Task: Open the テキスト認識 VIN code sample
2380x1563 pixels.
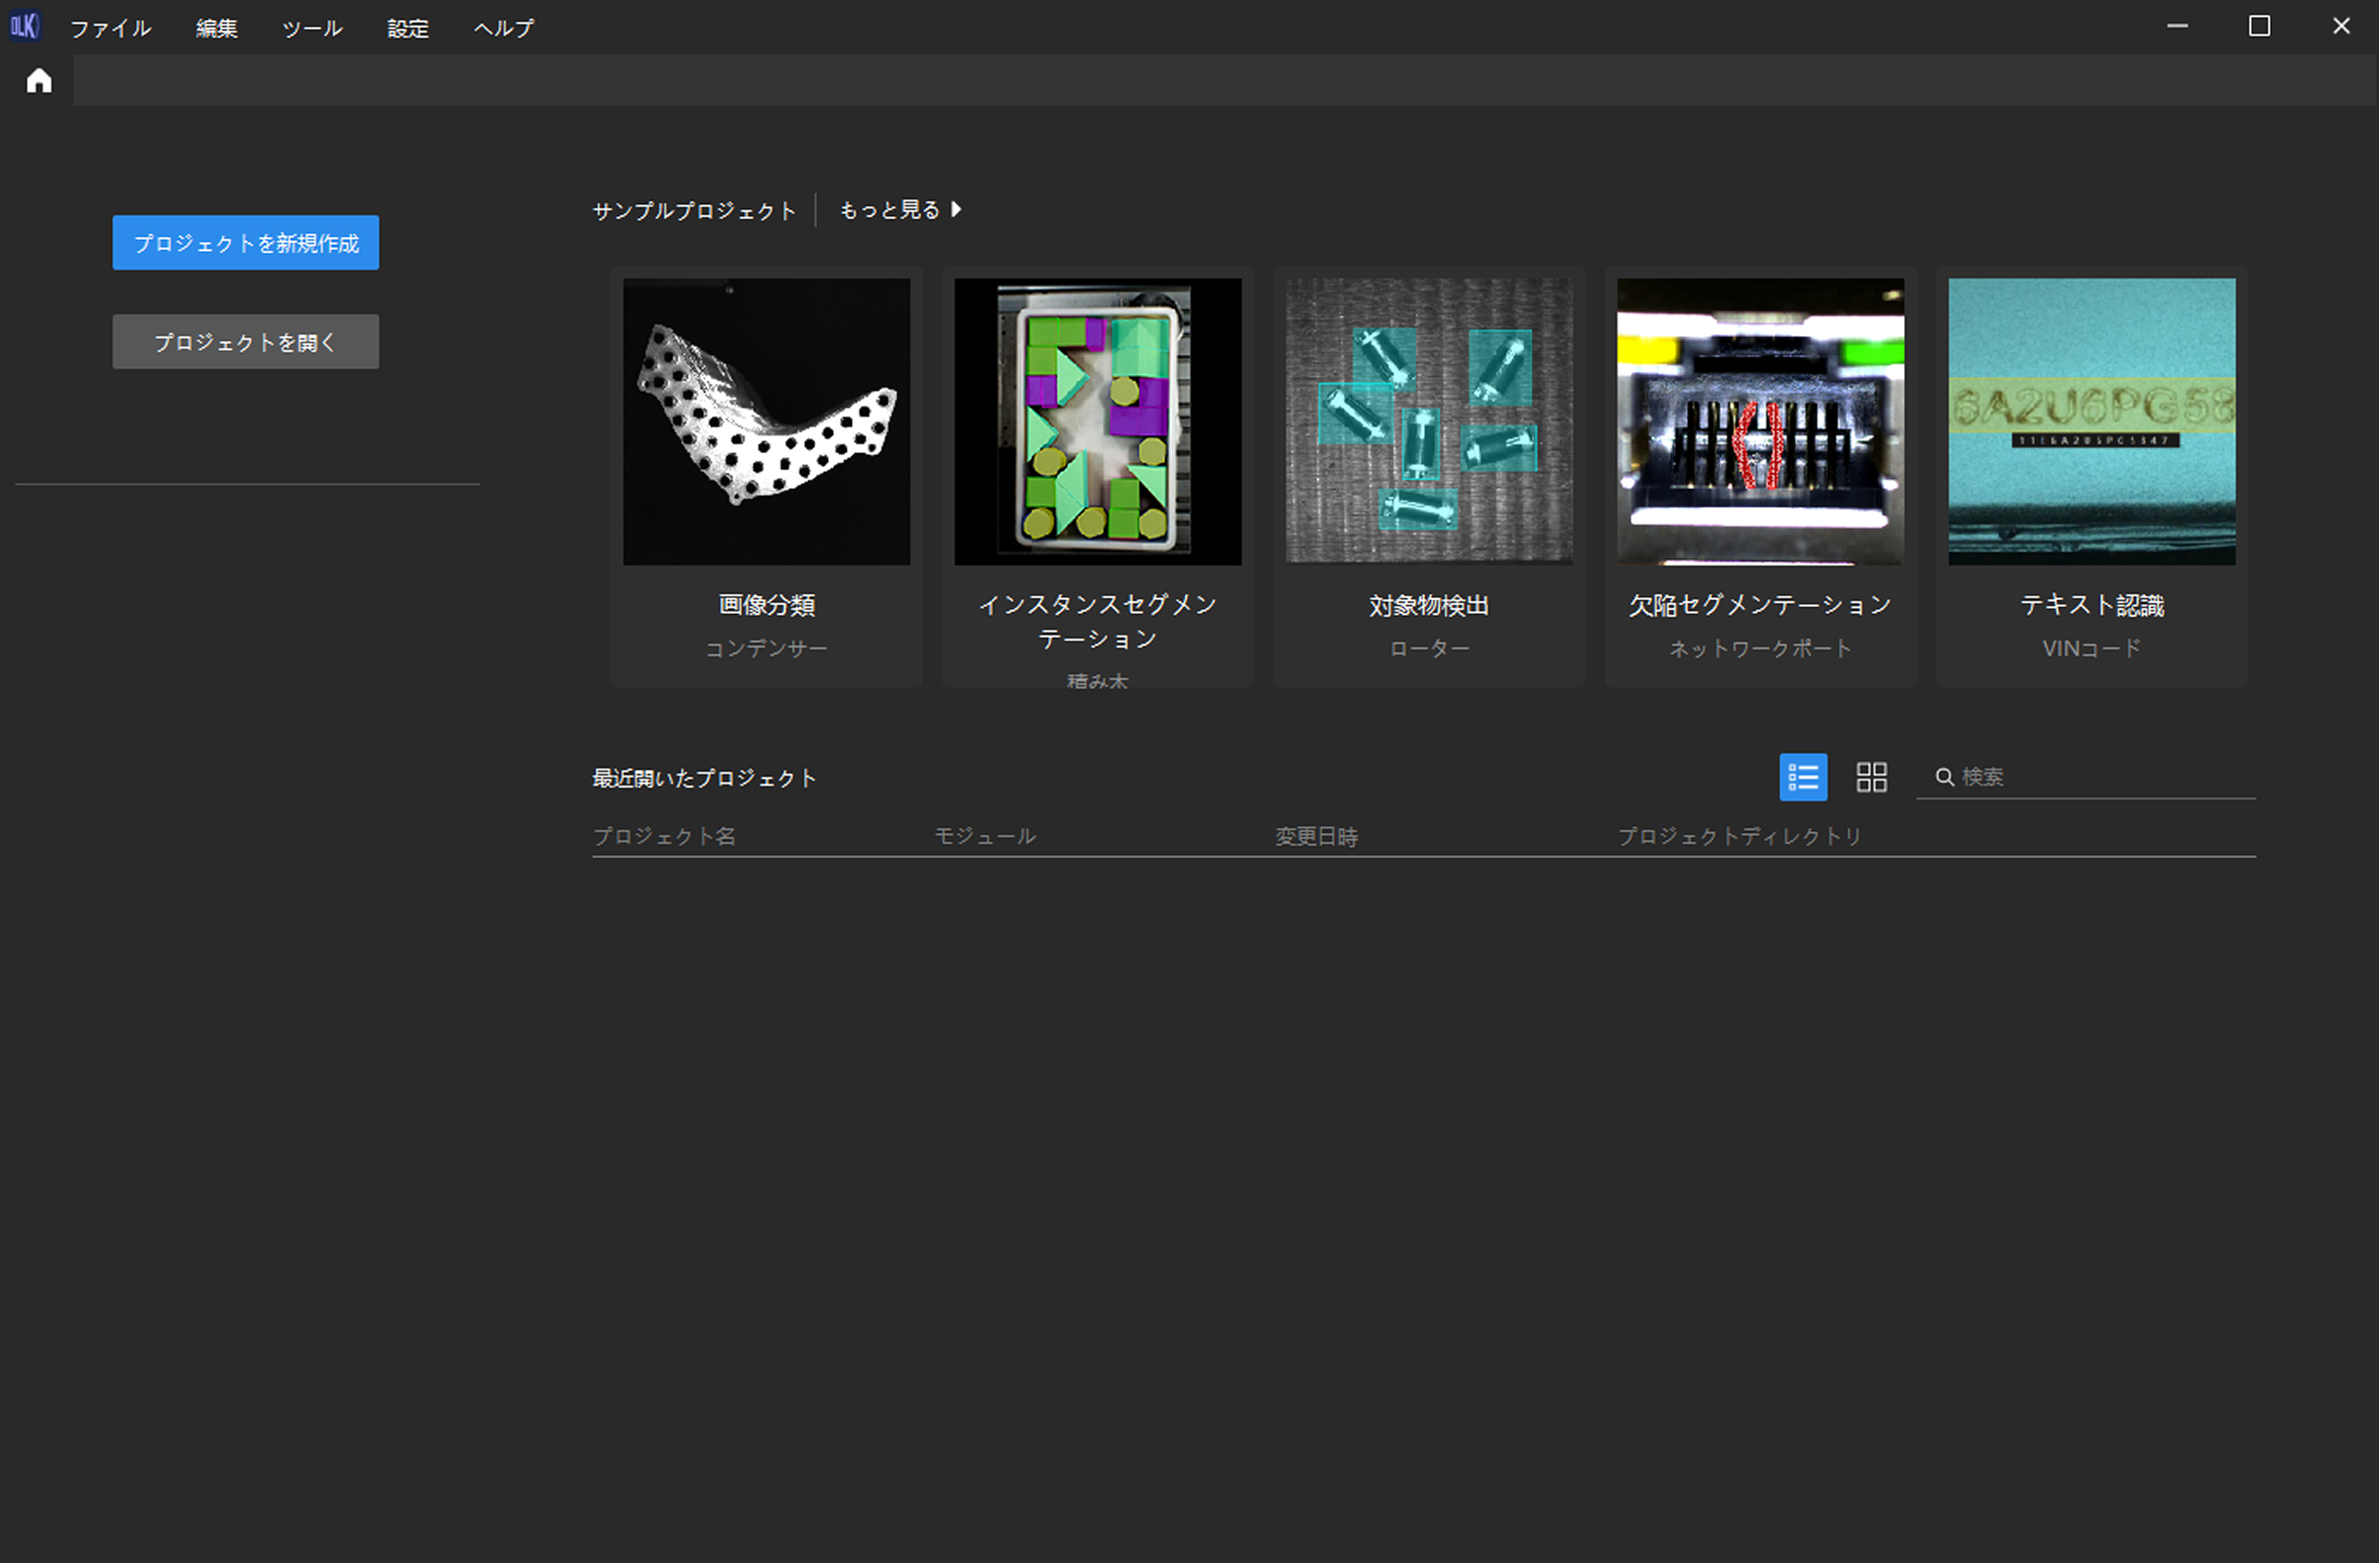Action: [2091, 421]
